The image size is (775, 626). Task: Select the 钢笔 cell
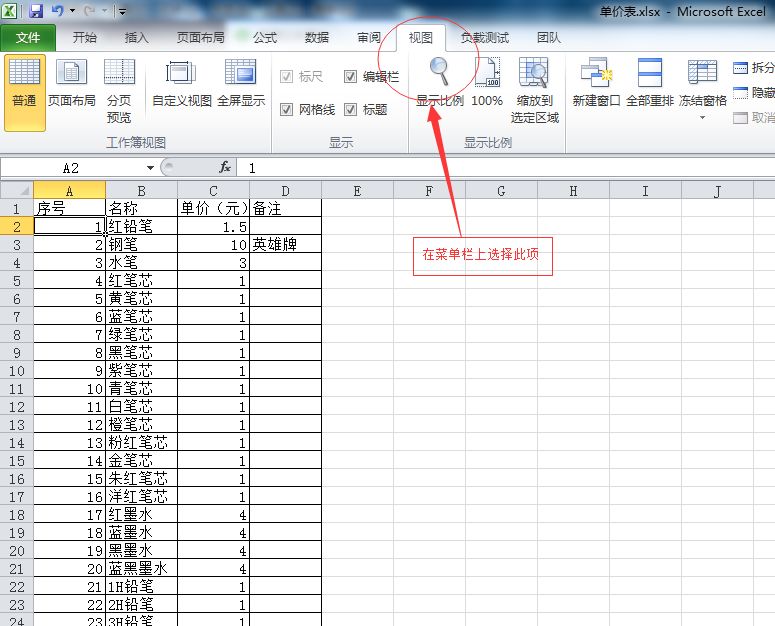coord(141,245)
